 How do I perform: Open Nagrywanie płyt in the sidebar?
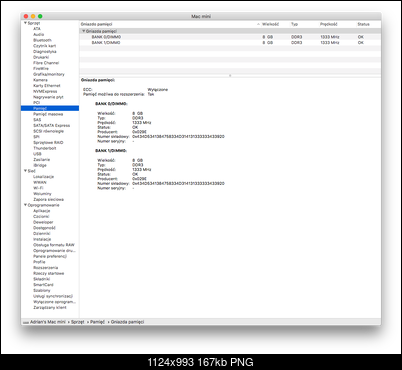point(48,97)
